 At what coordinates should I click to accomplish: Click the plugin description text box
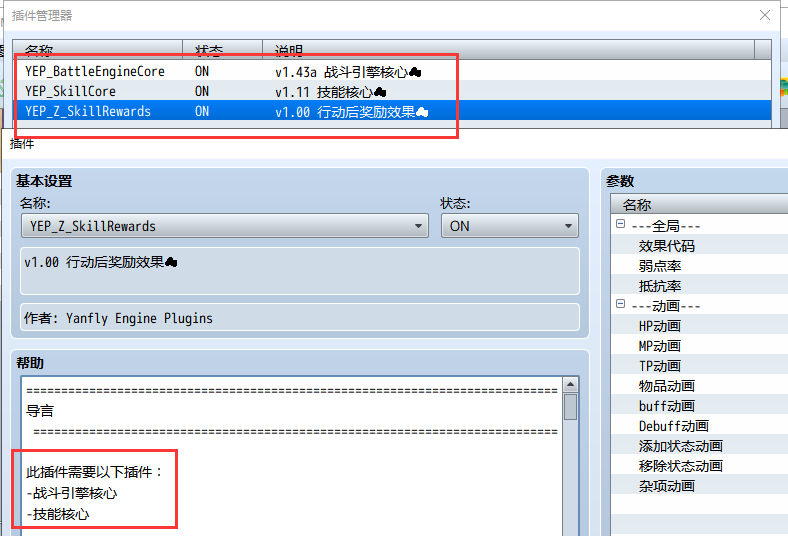(x=300, y=271)
